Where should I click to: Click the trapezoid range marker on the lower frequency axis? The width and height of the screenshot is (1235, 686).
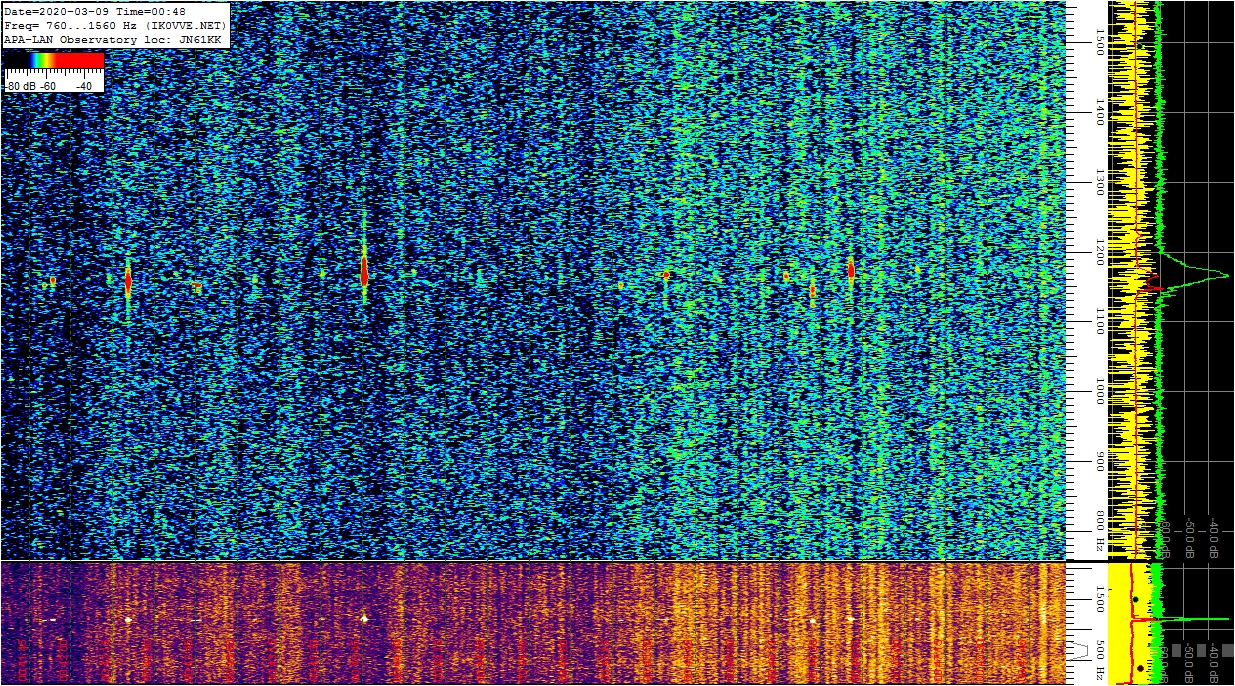(x=1080, y=651)
